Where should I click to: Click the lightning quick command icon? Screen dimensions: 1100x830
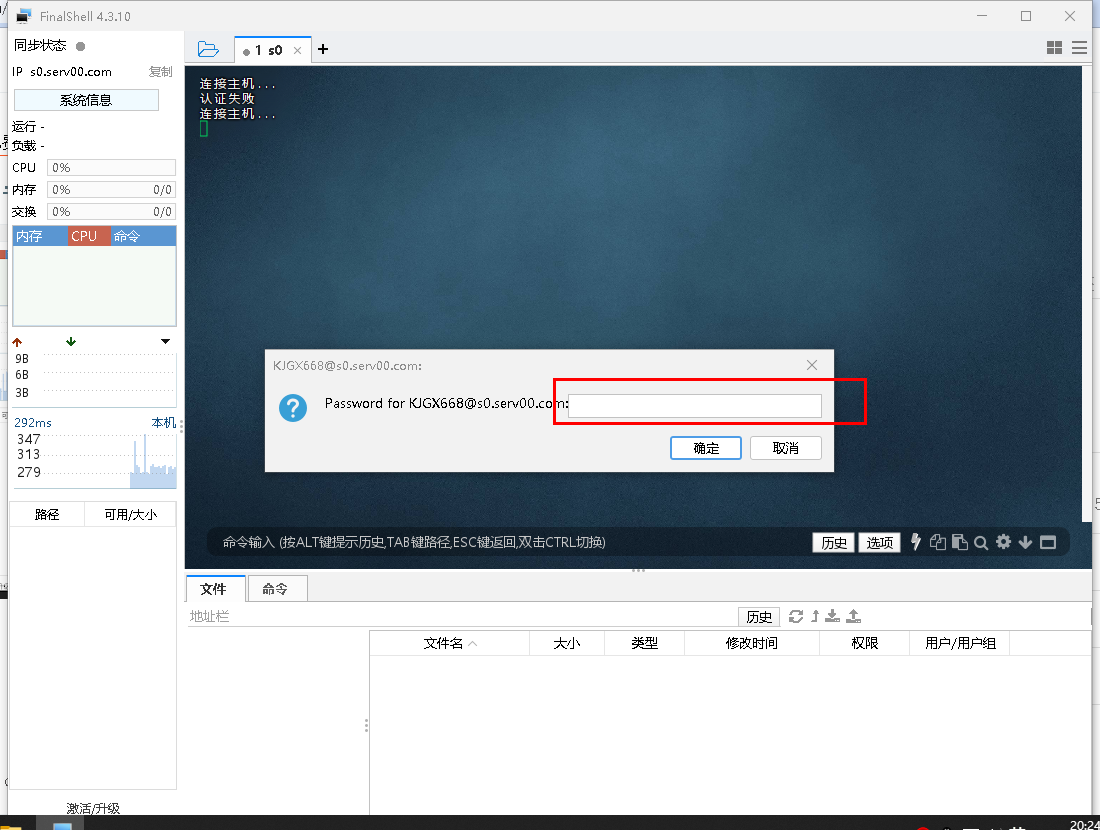(915, 542)
